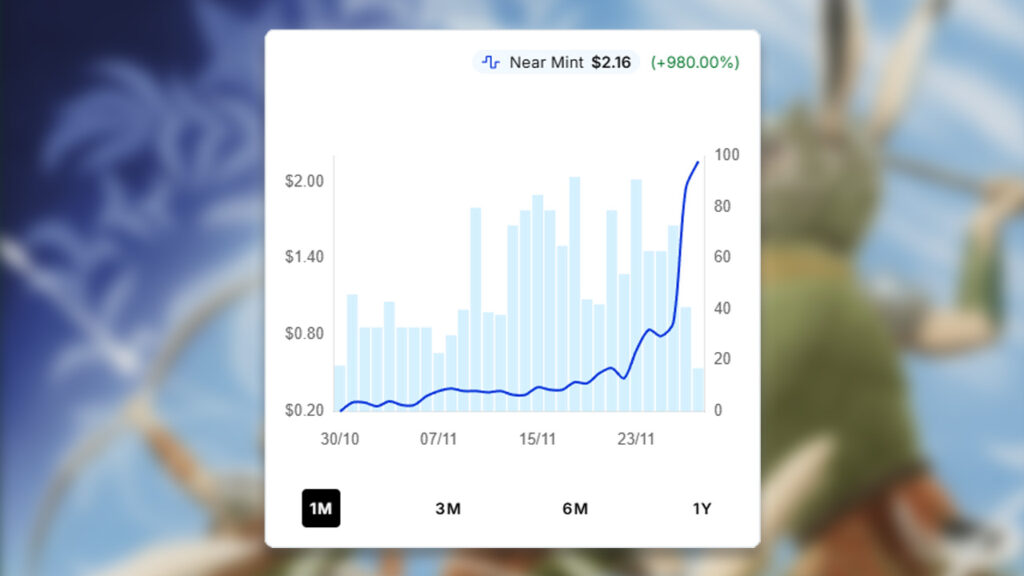The image size is (1024, 576).
Task: Click the Near Mint line series icon
Action: click(x=490, y=62)
